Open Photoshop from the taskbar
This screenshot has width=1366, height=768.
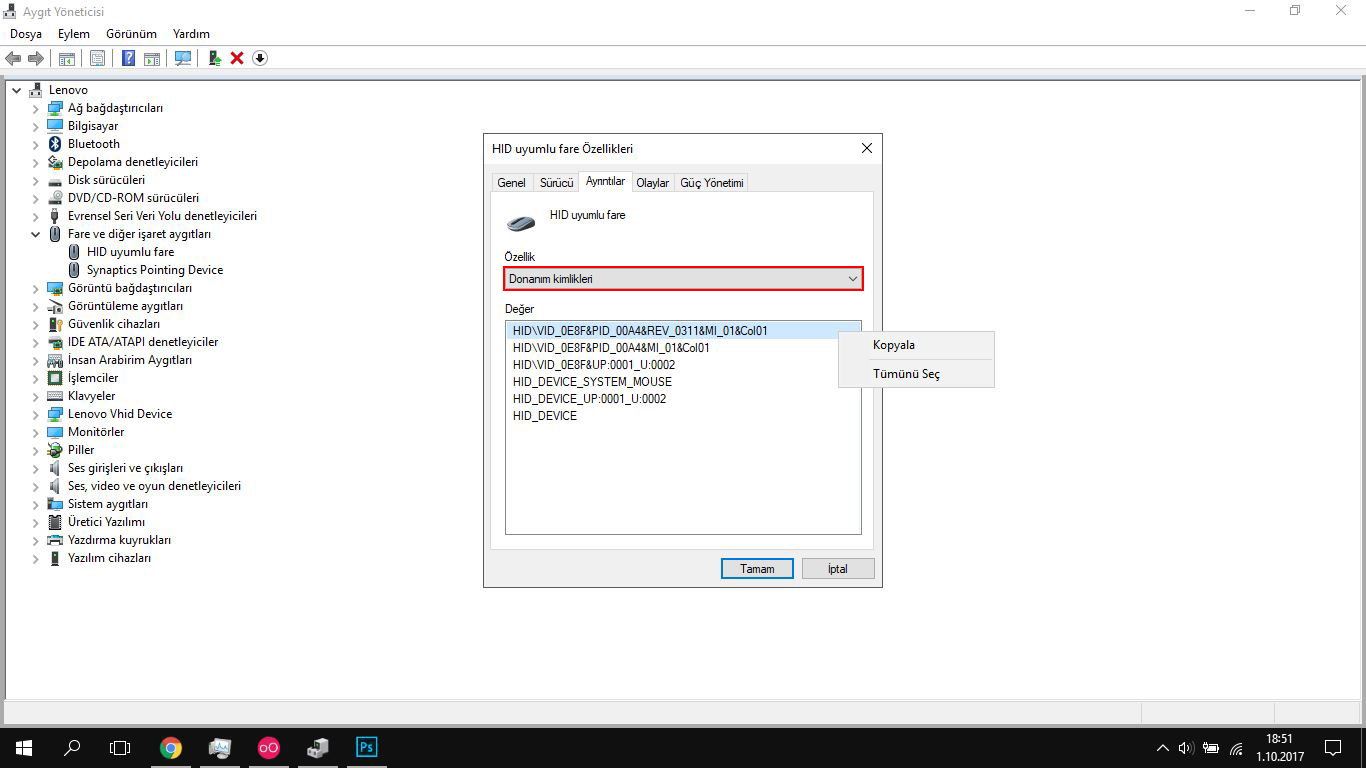pos(366,747)
